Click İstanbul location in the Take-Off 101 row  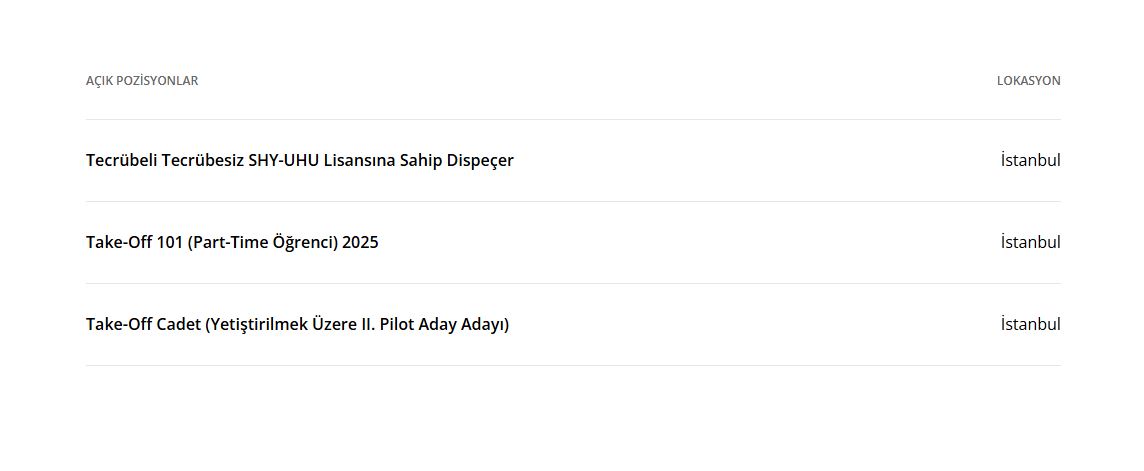click(1030, 242)
